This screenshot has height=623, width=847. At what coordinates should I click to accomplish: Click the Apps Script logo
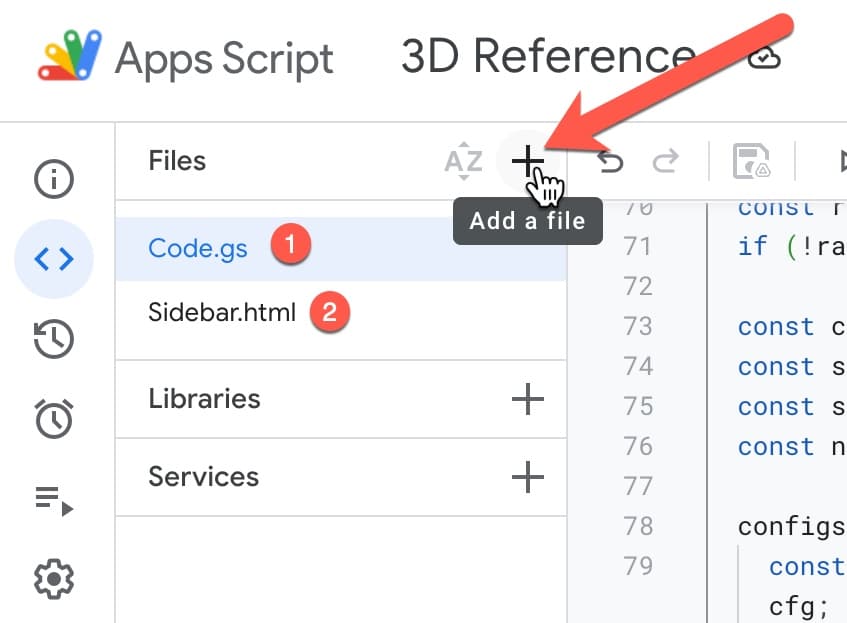click(x=69, y=55)
